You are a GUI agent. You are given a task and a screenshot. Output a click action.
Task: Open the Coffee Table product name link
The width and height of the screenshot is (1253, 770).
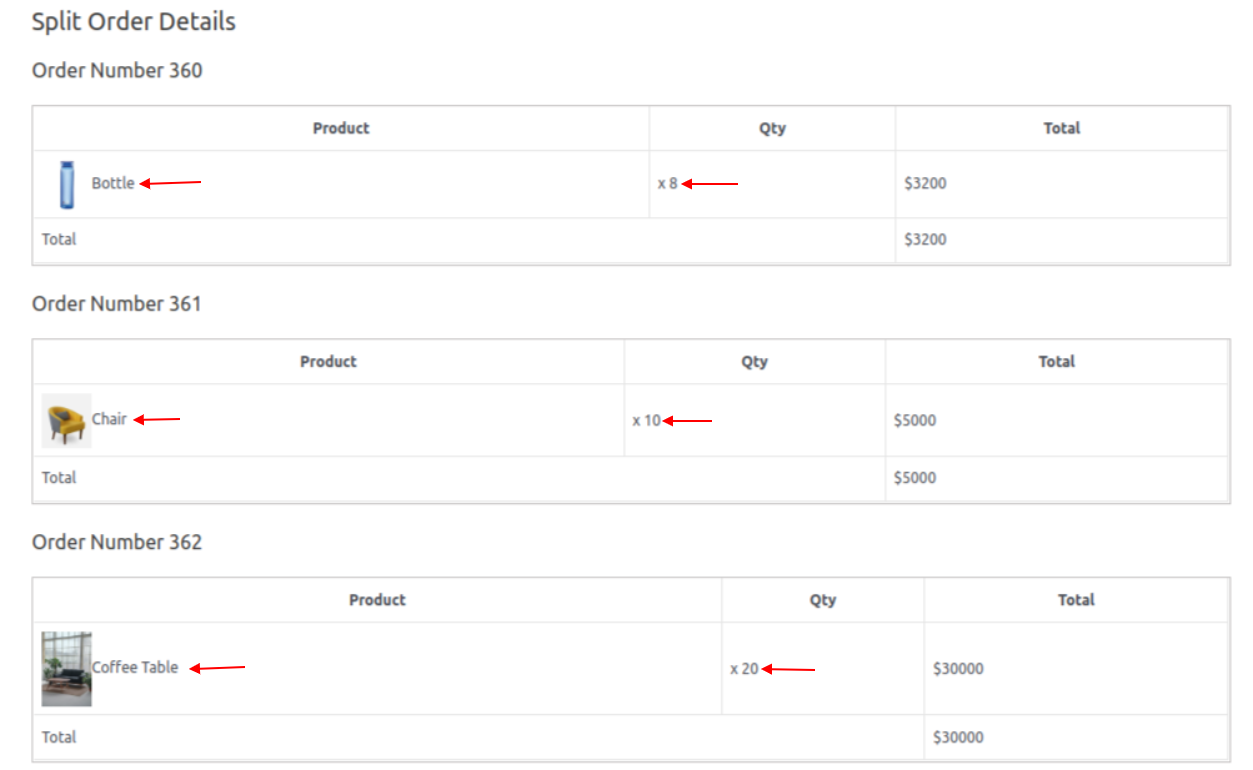pos(135,667)
